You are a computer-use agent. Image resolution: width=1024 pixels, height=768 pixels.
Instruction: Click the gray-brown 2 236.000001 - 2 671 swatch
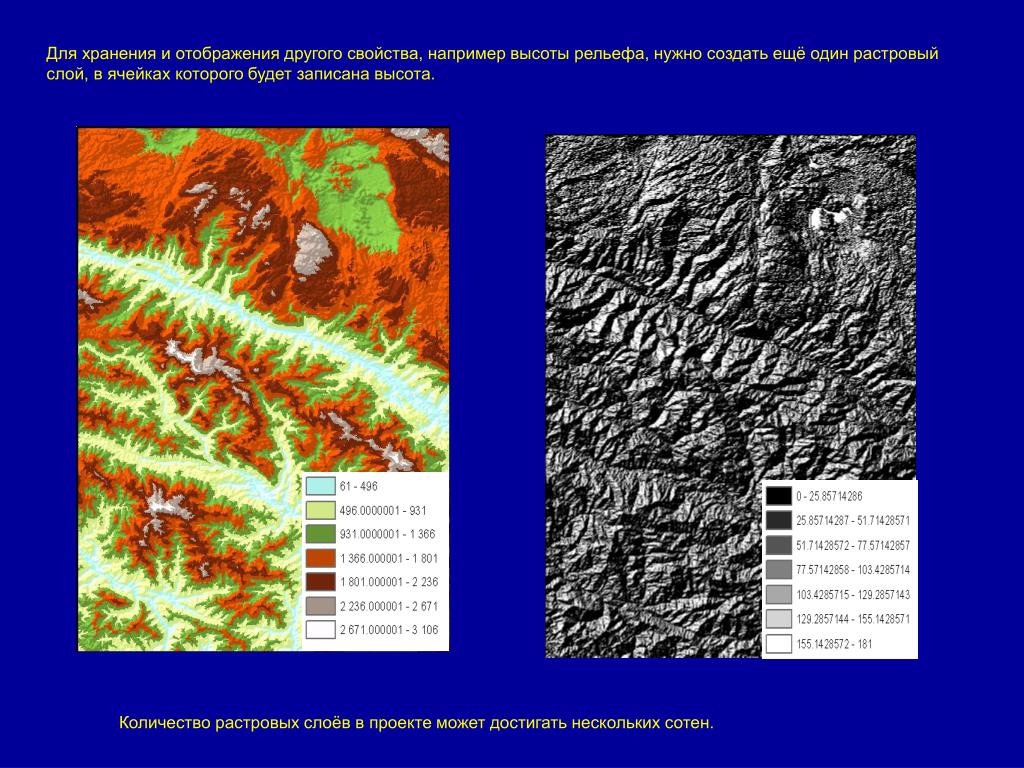pyautogui.click(x=320, y=606)
